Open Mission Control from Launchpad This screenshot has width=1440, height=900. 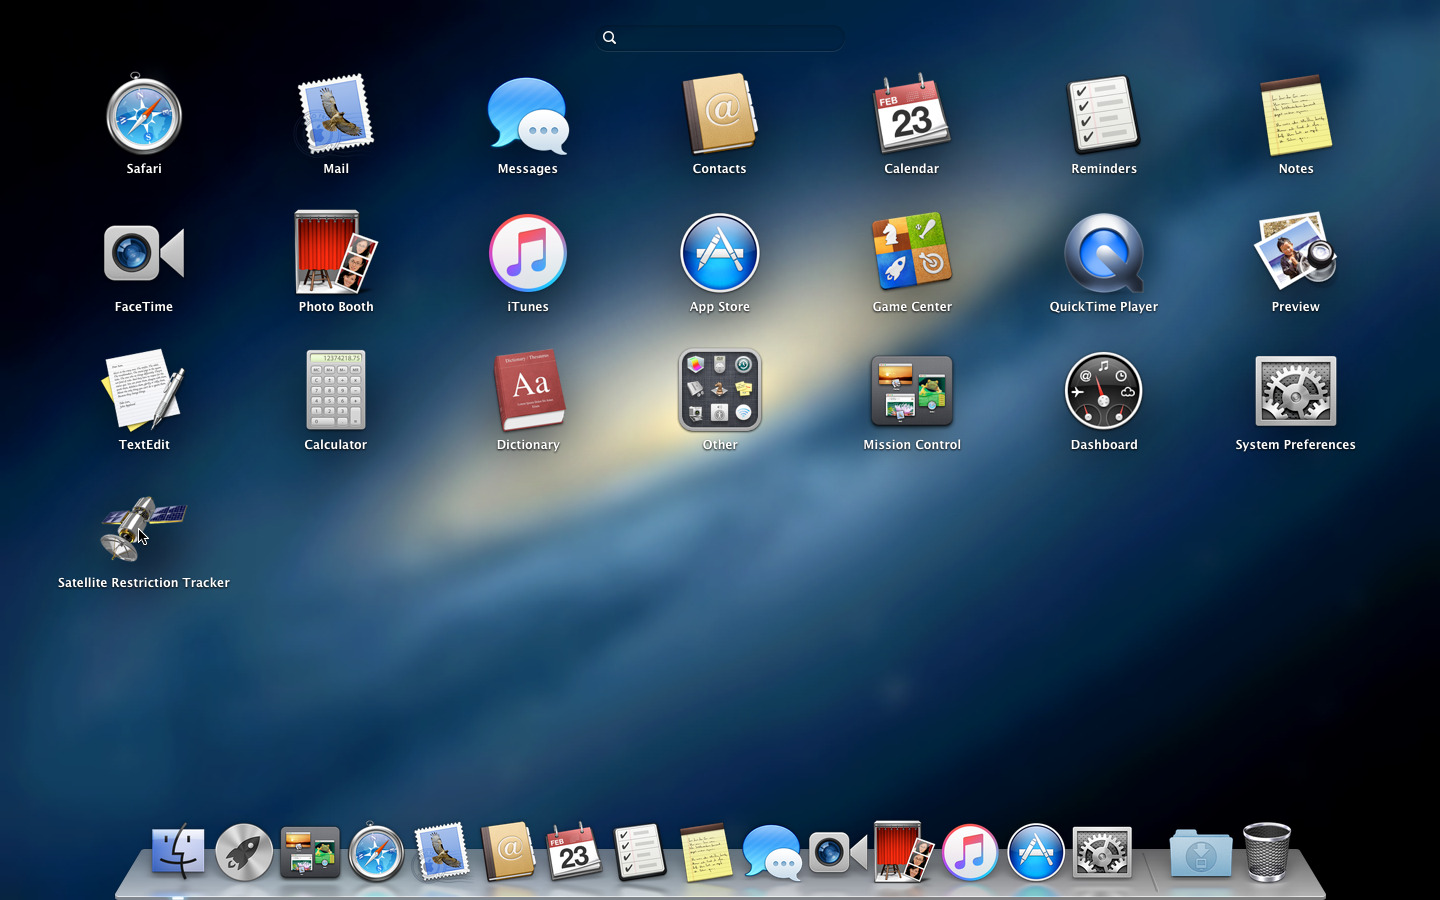pyautogui.click(x=911, y=392)
